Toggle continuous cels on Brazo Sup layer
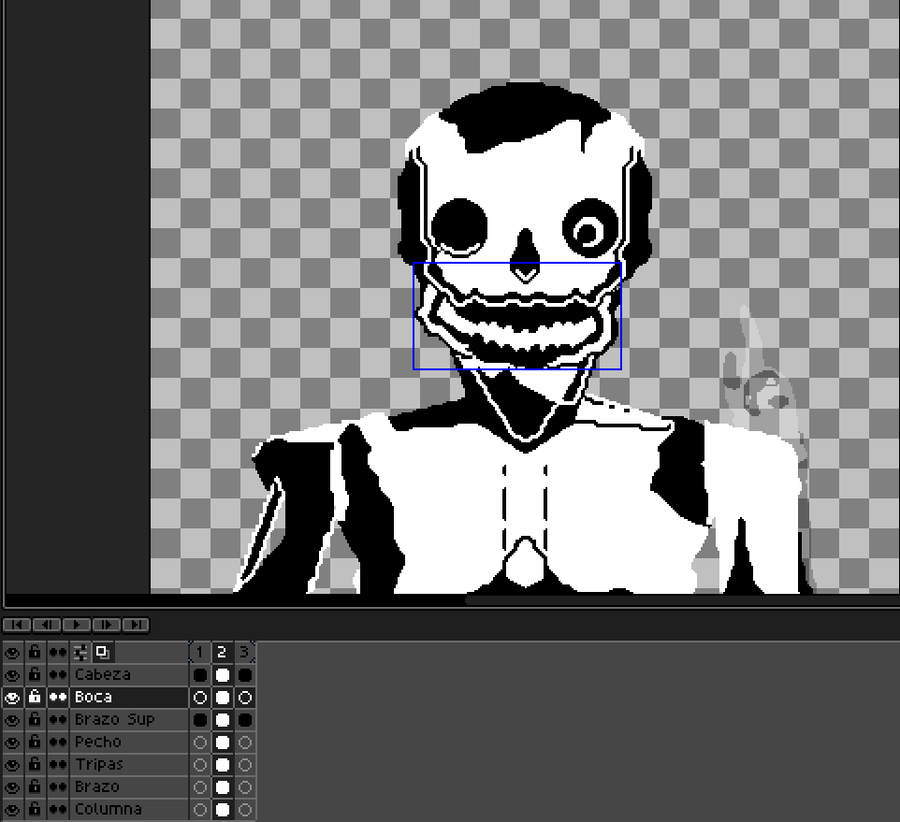900x822 pixels. click(57, 719)
